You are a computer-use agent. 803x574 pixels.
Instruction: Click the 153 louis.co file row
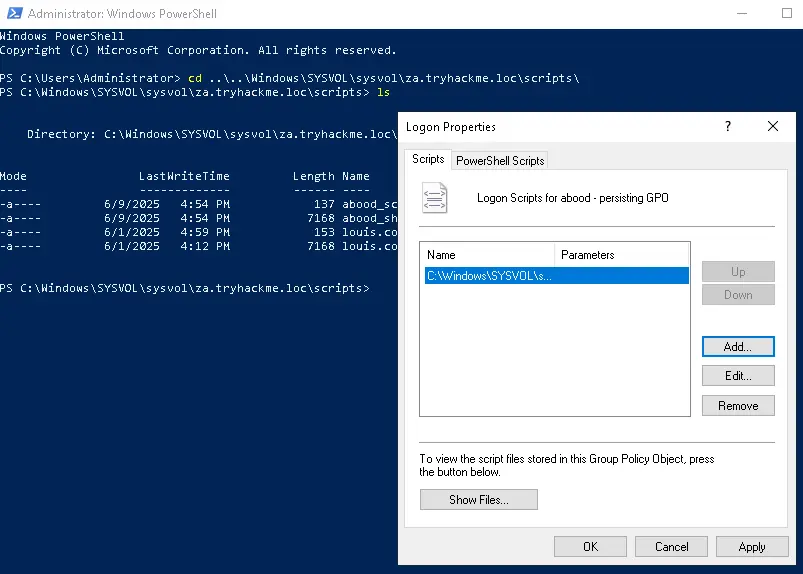click(x=199, y=232)
